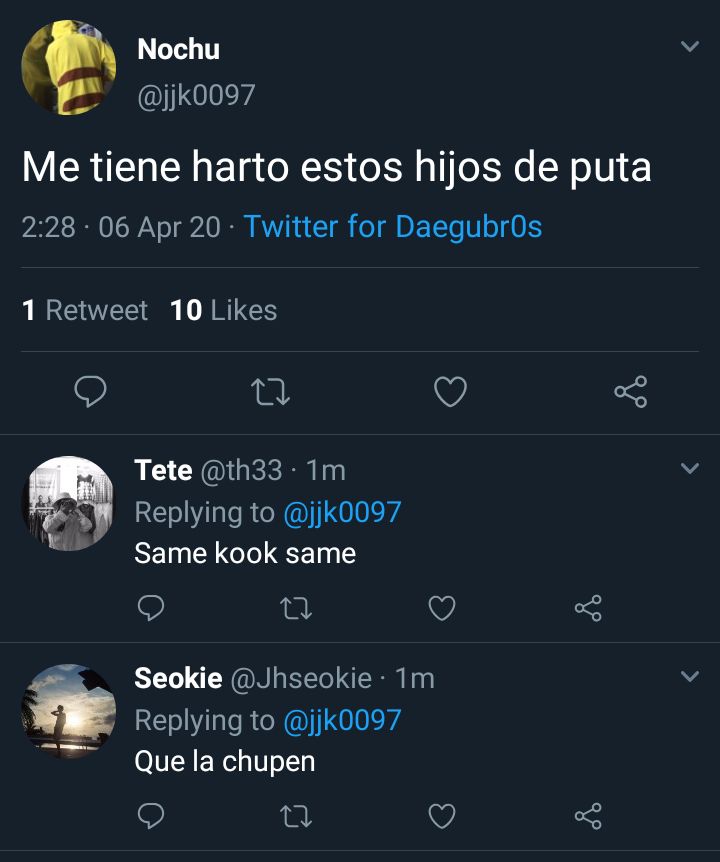This screenshot has height=862, width=720.
Task: Share Seokie's reply
Action: [x=588, y=816]
